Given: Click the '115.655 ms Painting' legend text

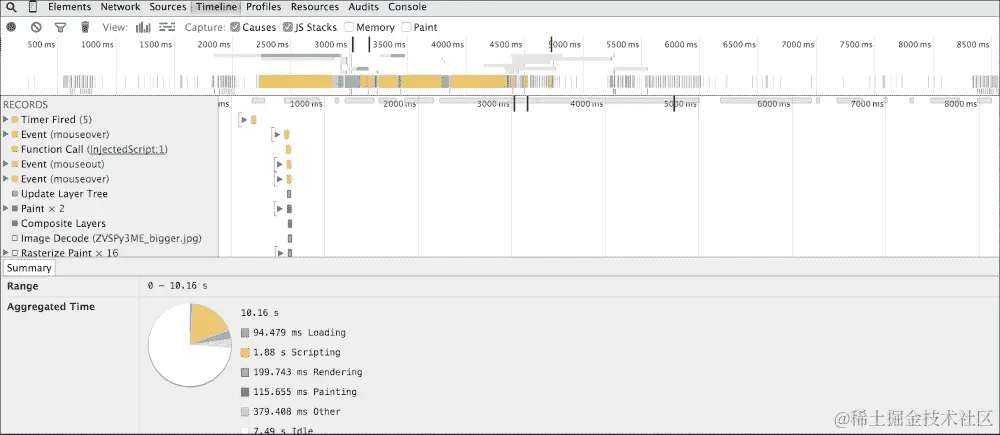Looking at the screenshot, I should (305, 392).
